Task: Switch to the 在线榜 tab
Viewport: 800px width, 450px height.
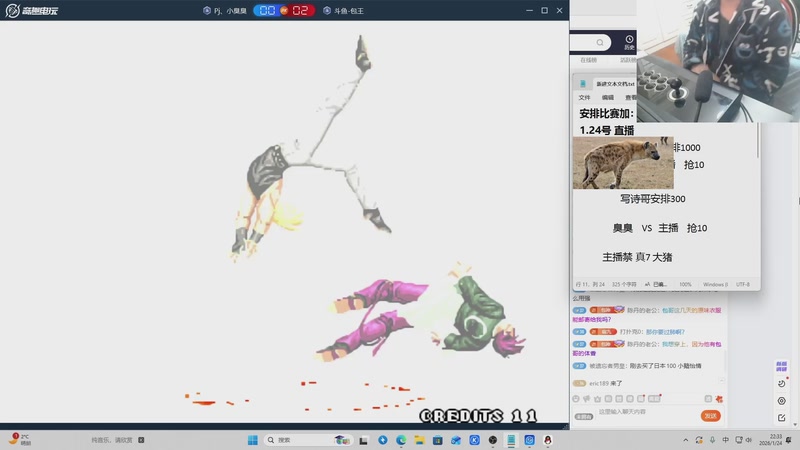Action: (588, 60)
